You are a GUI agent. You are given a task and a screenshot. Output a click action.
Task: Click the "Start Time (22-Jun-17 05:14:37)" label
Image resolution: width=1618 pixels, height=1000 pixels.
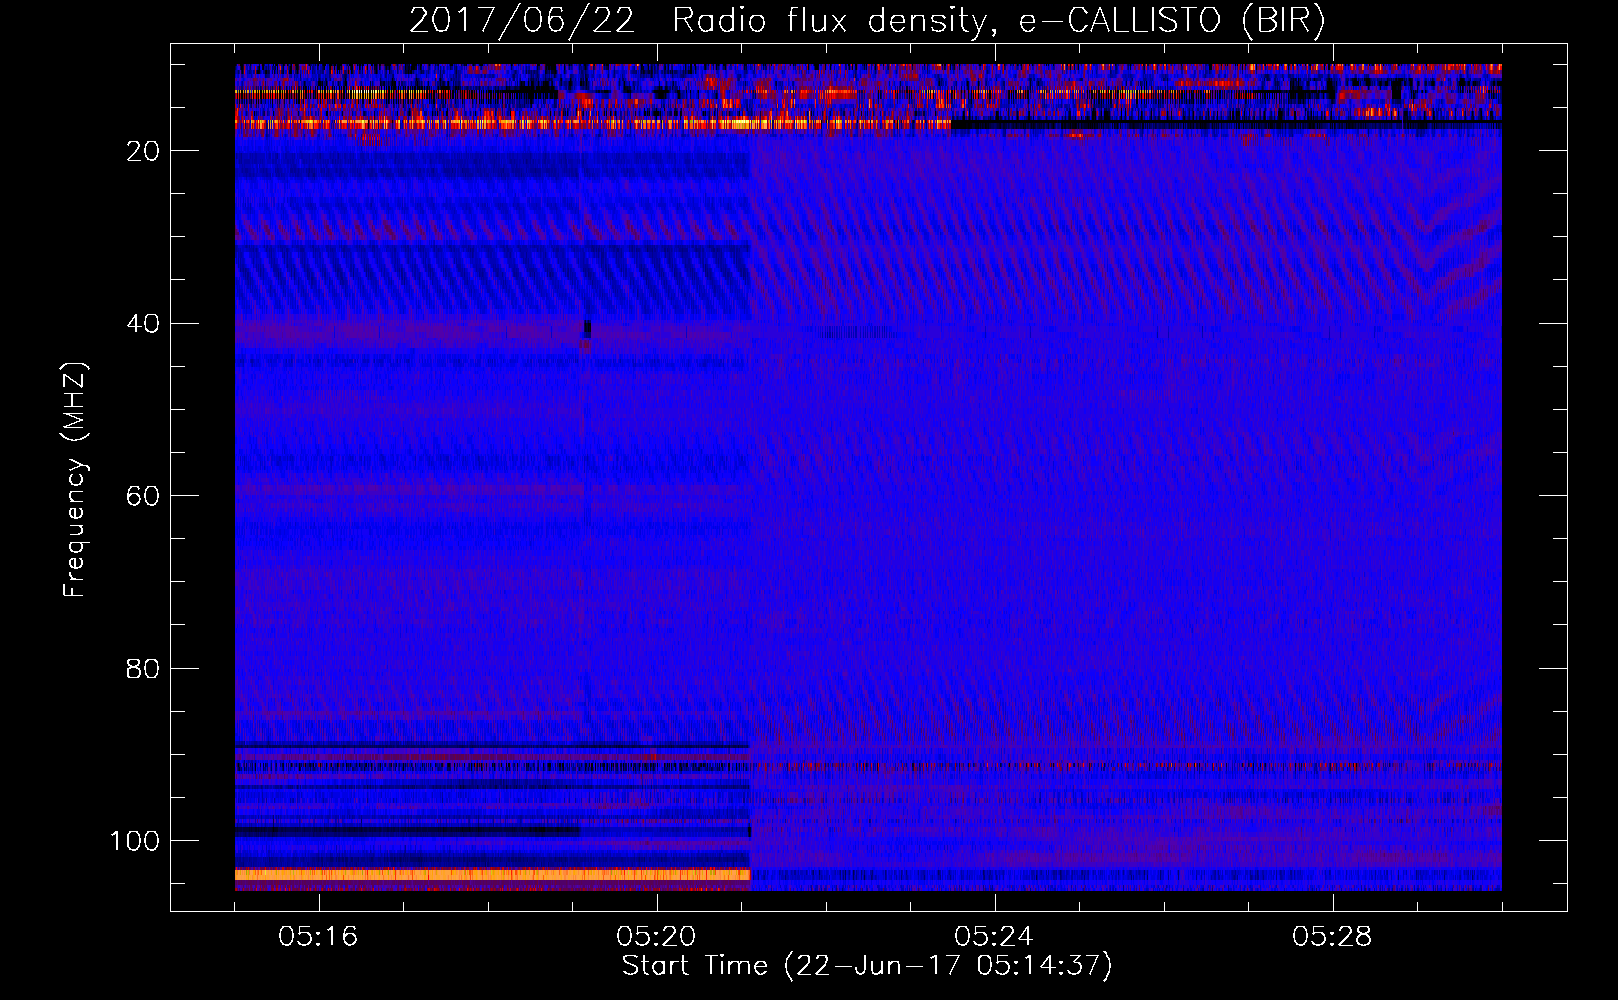867,966
